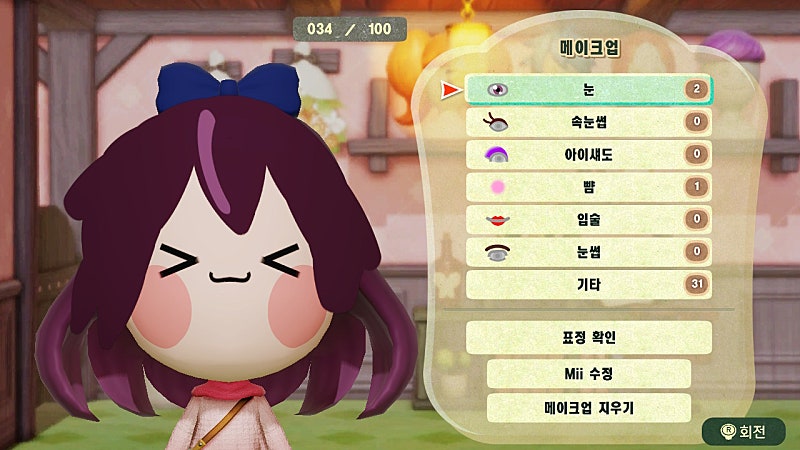This screenshot has height=450, width=800.
Task: Click 메이크업 지우기 to erase makeup
Action: (589, 408)
